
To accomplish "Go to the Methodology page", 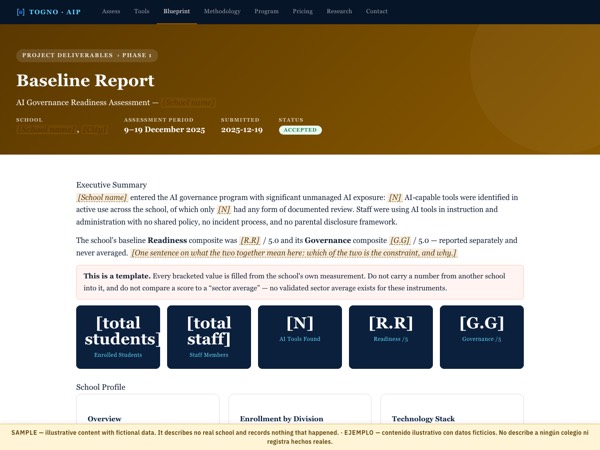I will (222, 11).
